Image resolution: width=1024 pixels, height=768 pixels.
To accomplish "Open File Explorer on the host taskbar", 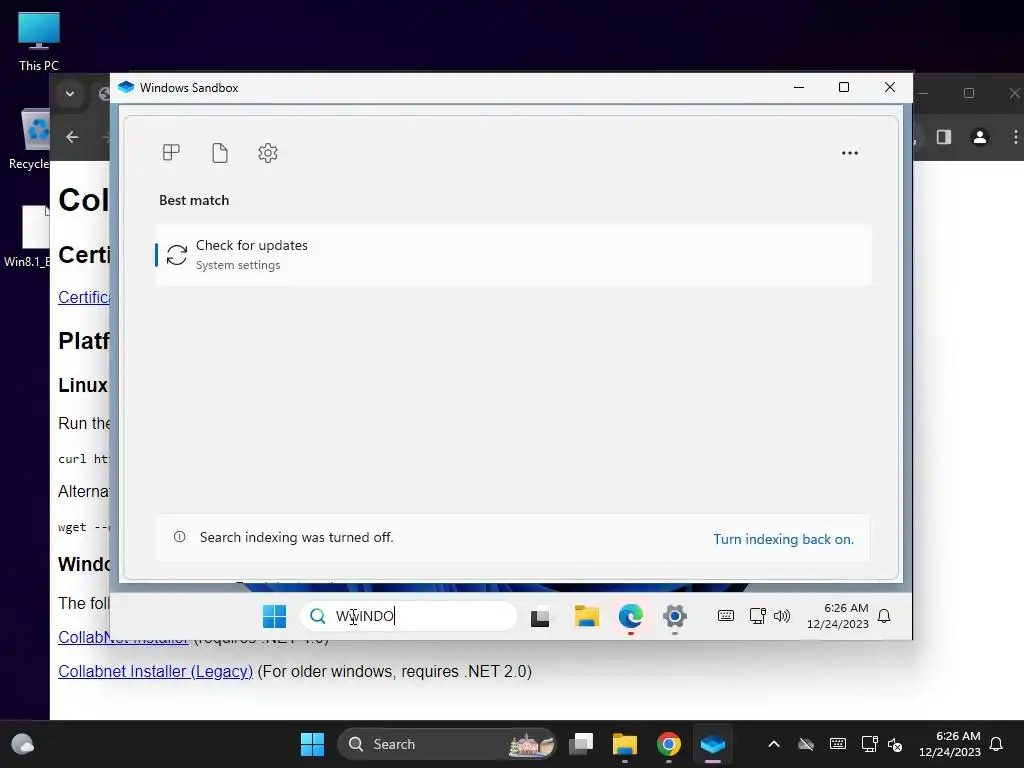I will point(625,744).
